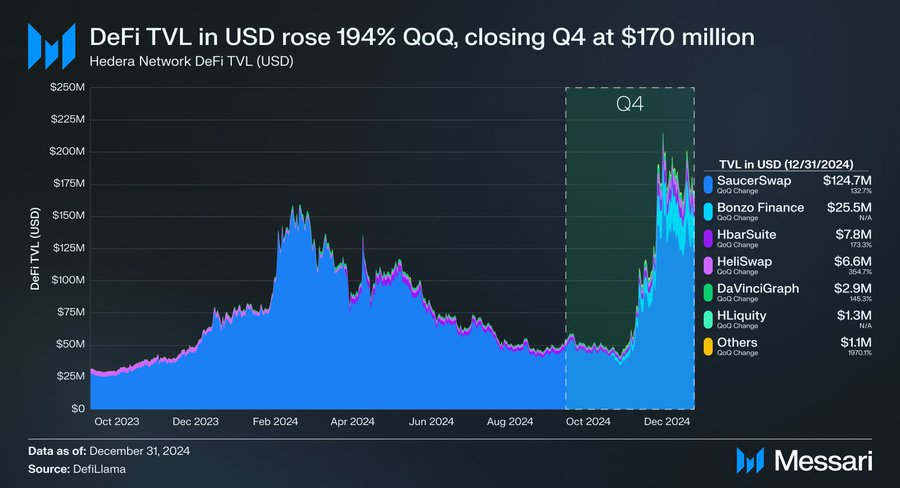
Task: Click the $250M y-axis label
Action: point(67,88)
